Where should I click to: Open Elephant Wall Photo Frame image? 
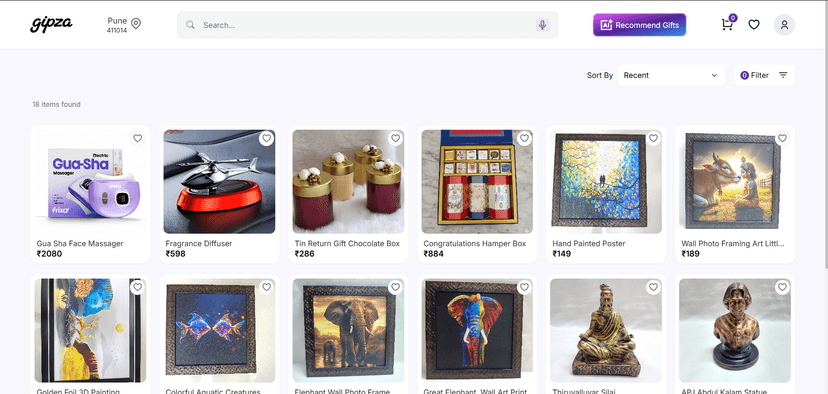point(348,330)
